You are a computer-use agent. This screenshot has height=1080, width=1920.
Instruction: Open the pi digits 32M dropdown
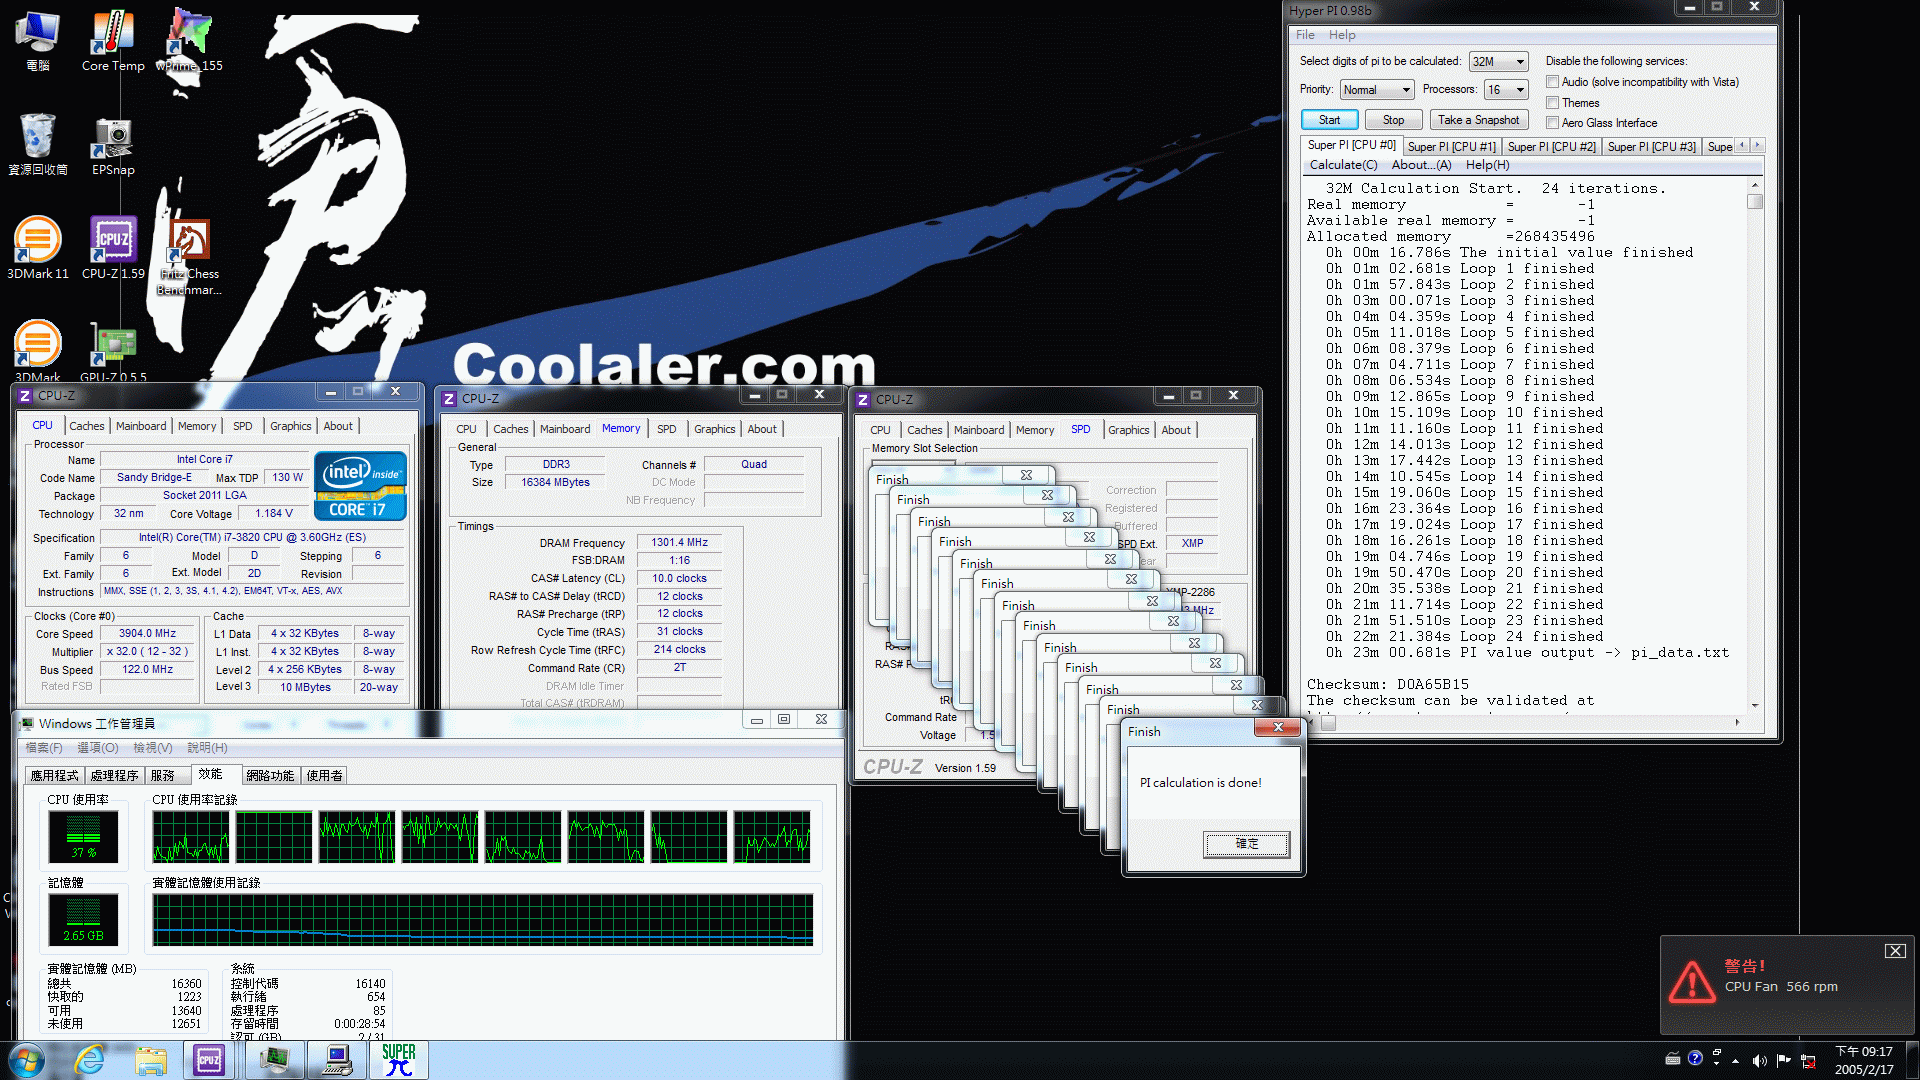pyautogui.click(x=1498, y=62)
